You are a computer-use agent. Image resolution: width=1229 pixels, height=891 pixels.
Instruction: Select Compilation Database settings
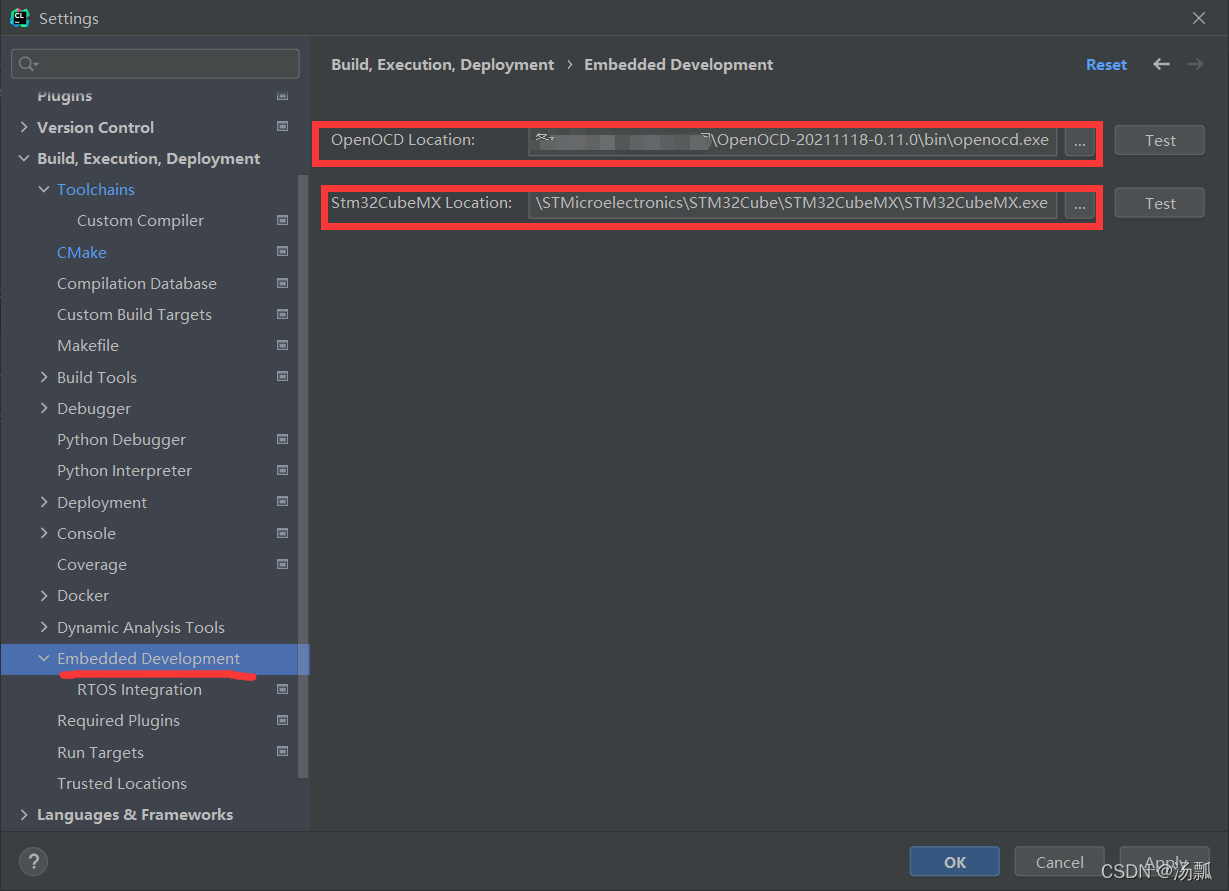pos(137,283)
